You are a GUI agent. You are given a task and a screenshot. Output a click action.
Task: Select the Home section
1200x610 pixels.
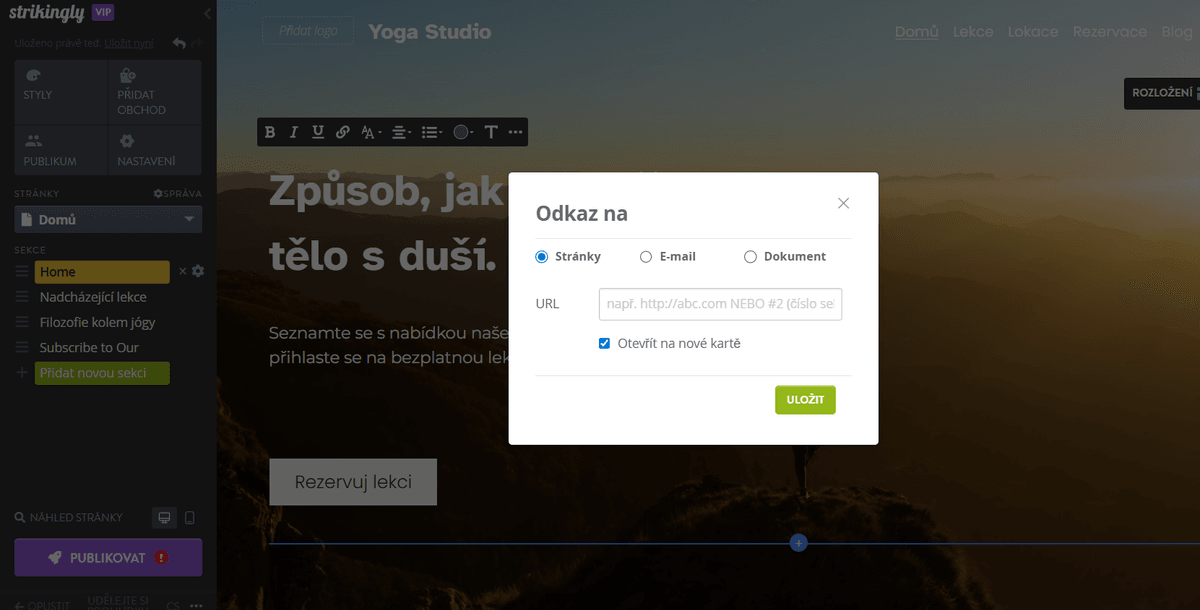pos(102,272)
